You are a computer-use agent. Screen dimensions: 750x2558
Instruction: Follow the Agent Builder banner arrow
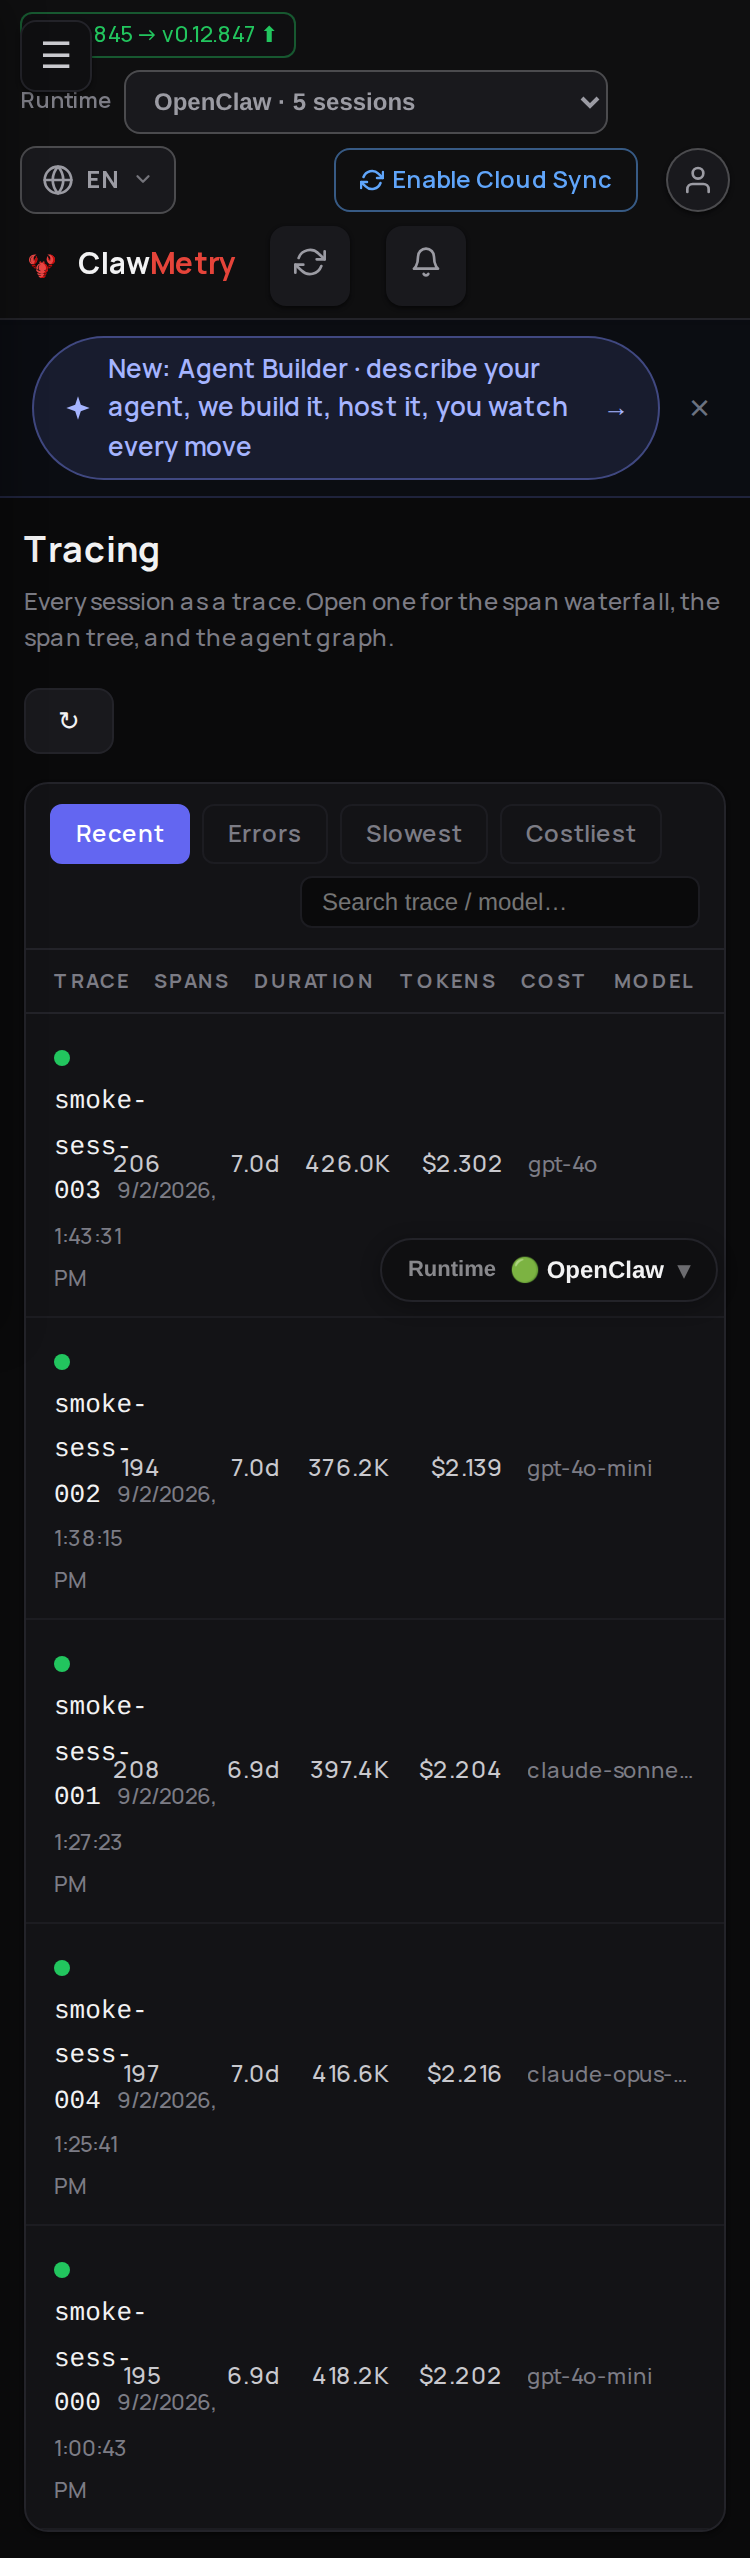616,411
